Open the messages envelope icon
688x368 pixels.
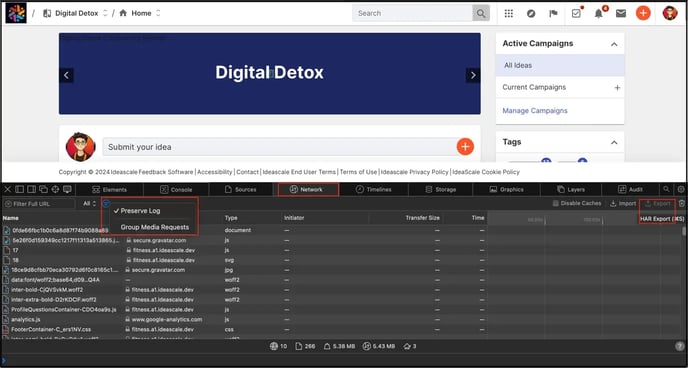pos(621,14)
